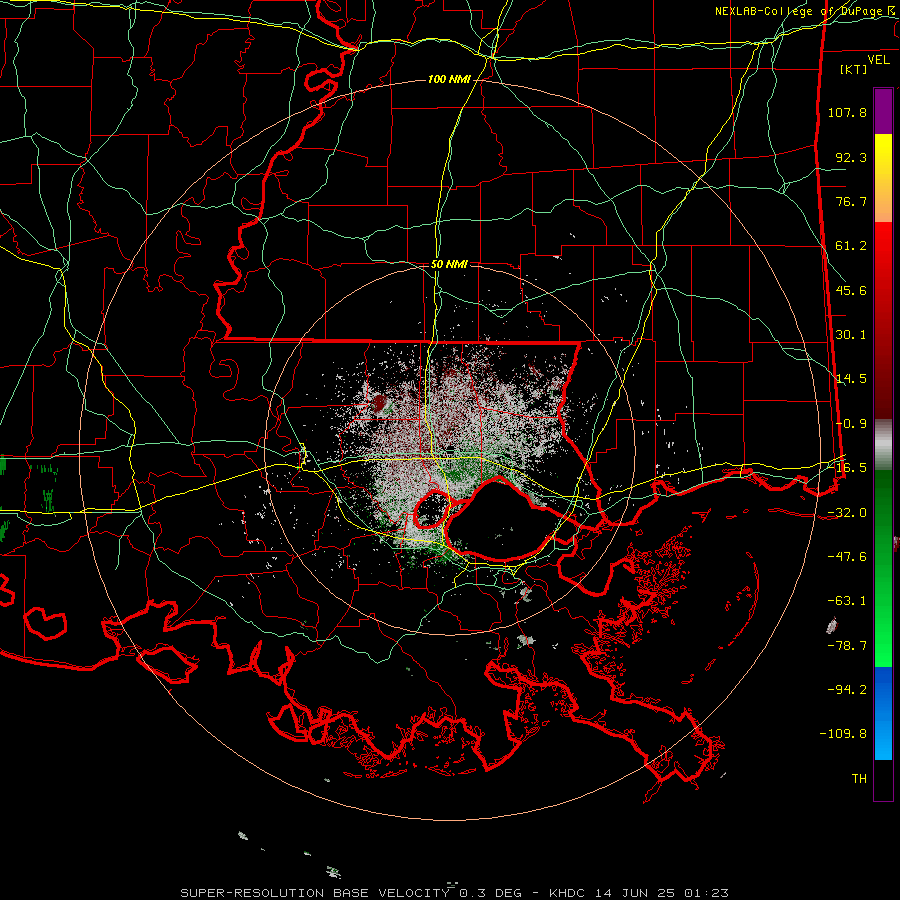Image resolution: width=900 pixels, height=900 pixels.
Task: Click the -109.8 velocity scale value
Action: point(843,734)
